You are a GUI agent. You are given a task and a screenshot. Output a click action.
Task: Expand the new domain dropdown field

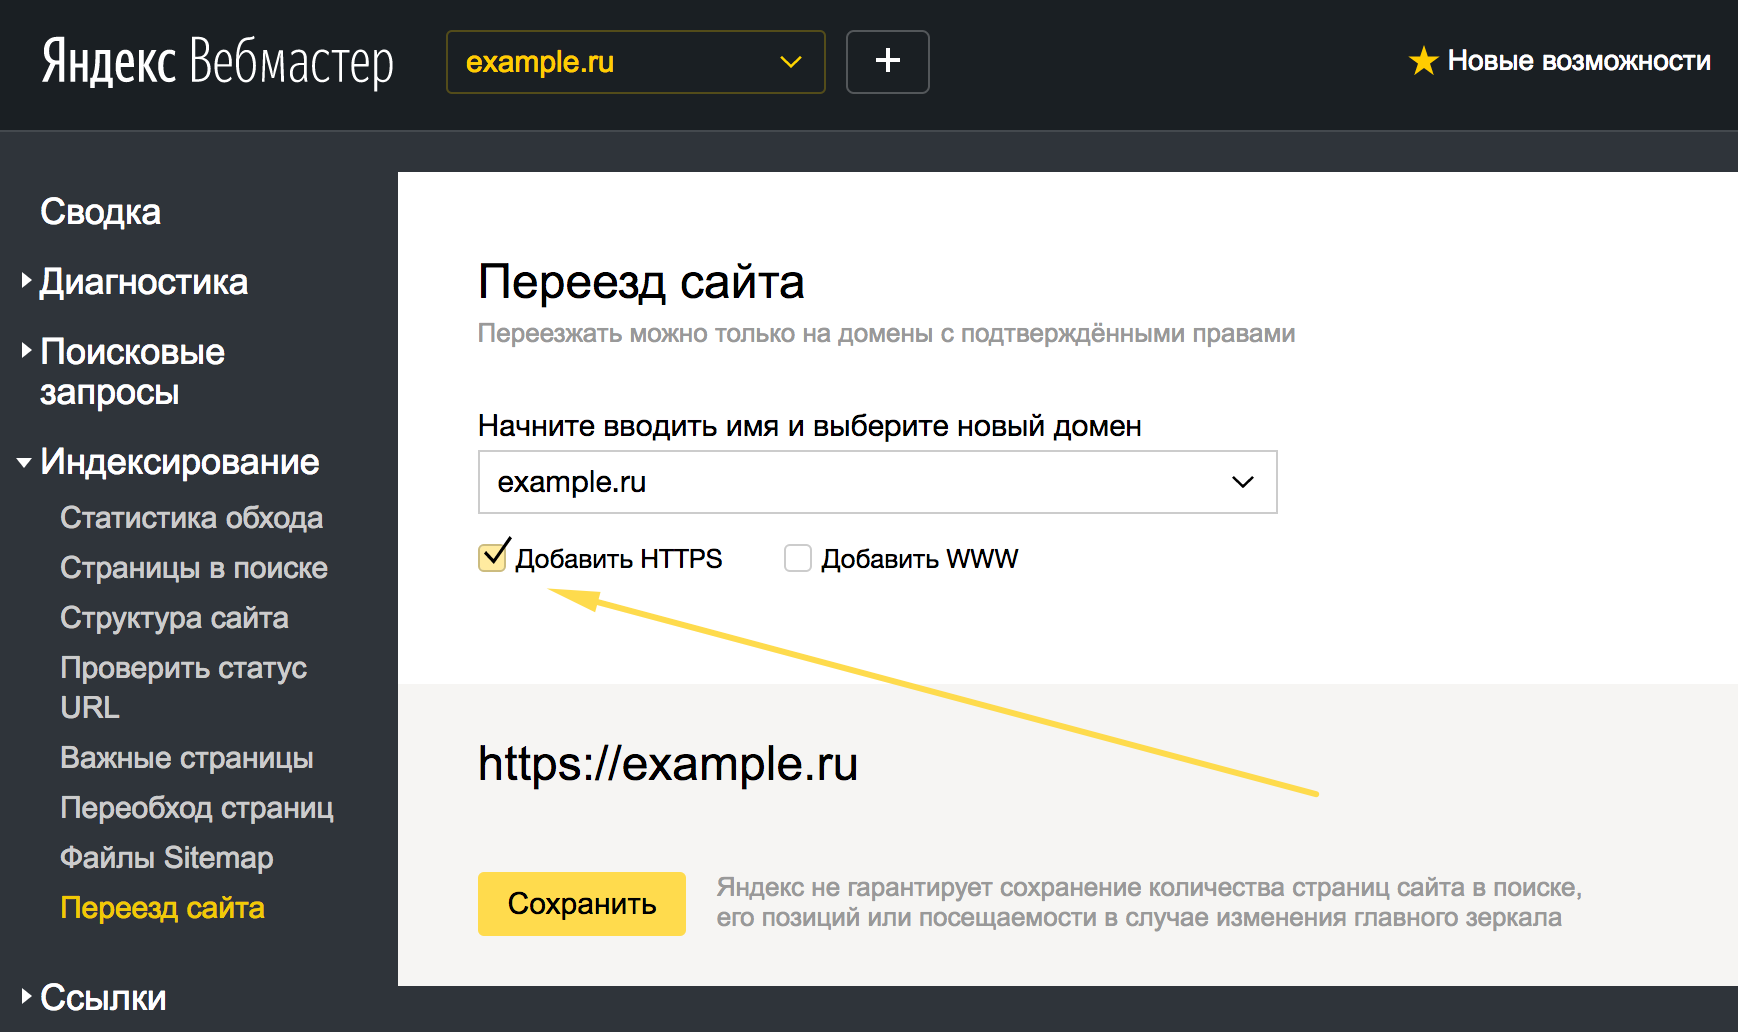(1241, 482)
